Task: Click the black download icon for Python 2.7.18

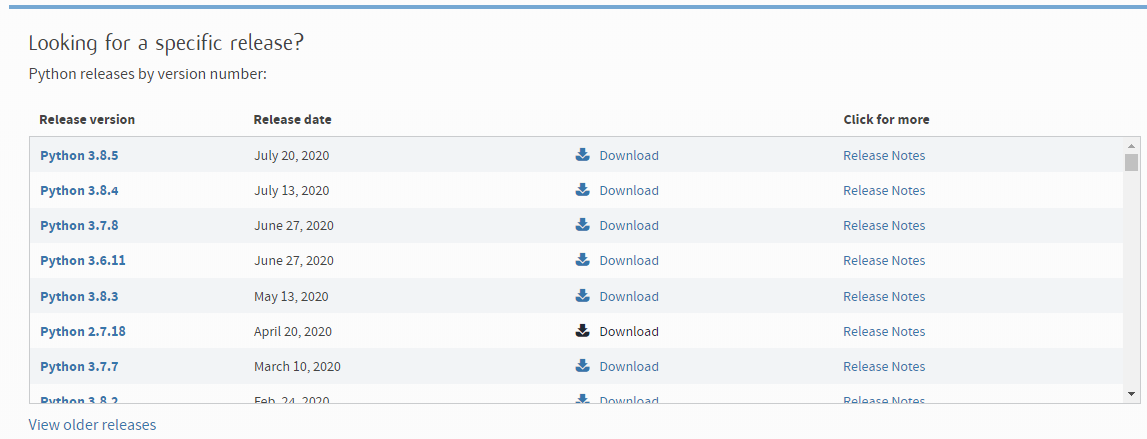Action: coord(582,331)
